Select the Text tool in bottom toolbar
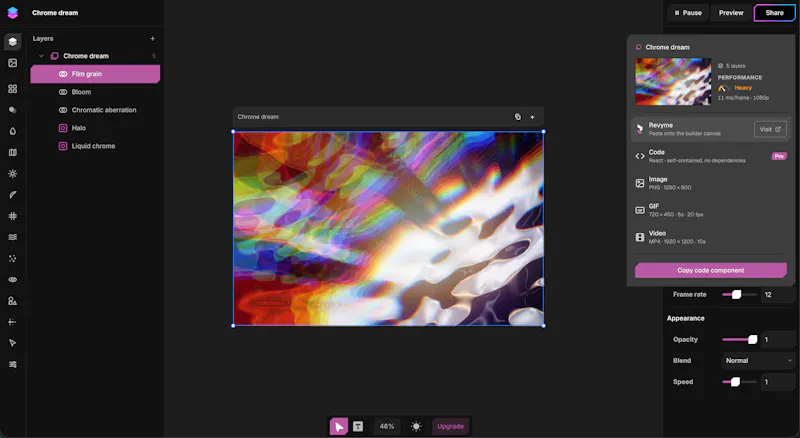The height and width of the screenshot is (438, 800). (358, 426)
